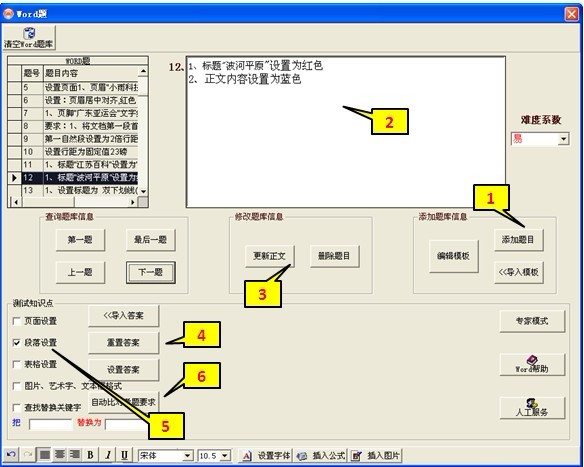Uncheck the 段落设置 checkbox
This screenshot has width=584, height=467.
16,343
